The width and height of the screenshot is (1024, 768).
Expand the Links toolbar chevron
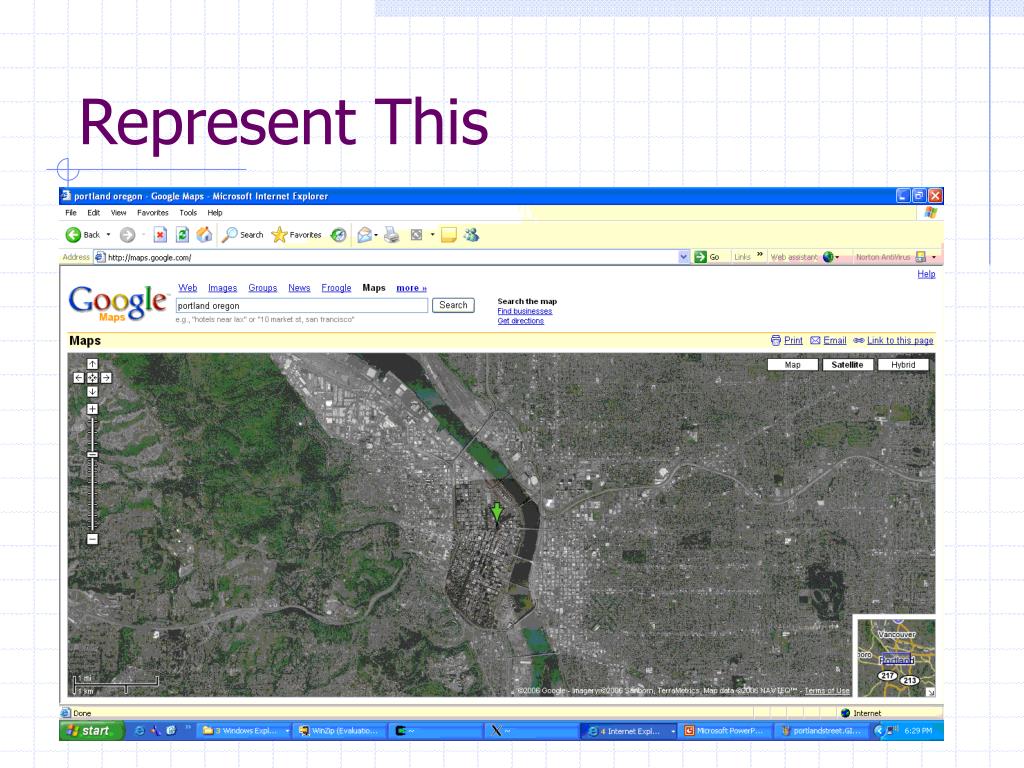pos(760,254)
